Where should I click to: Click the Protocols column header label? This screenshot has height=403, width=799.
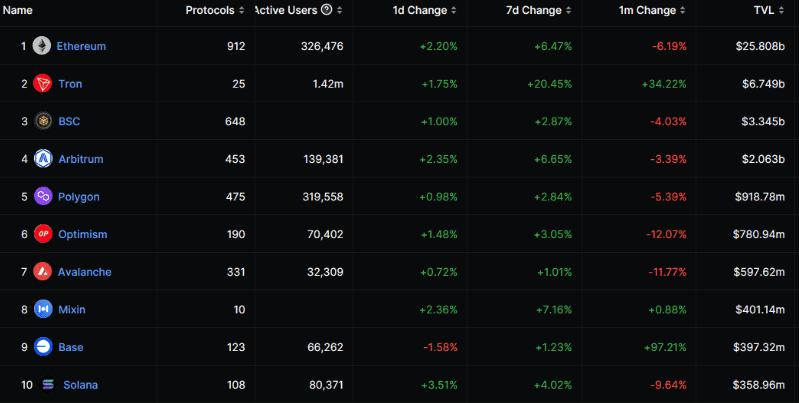(210, 10)
